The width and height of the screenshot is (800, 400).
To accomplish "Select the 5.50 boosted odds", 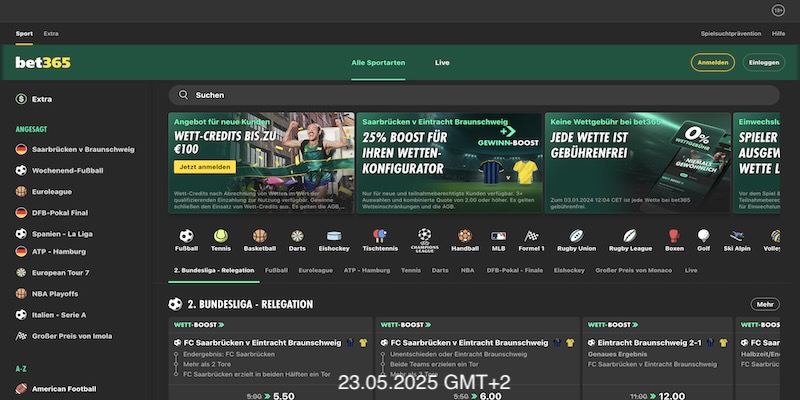I will pyautogui.click(x=284, y=395).
